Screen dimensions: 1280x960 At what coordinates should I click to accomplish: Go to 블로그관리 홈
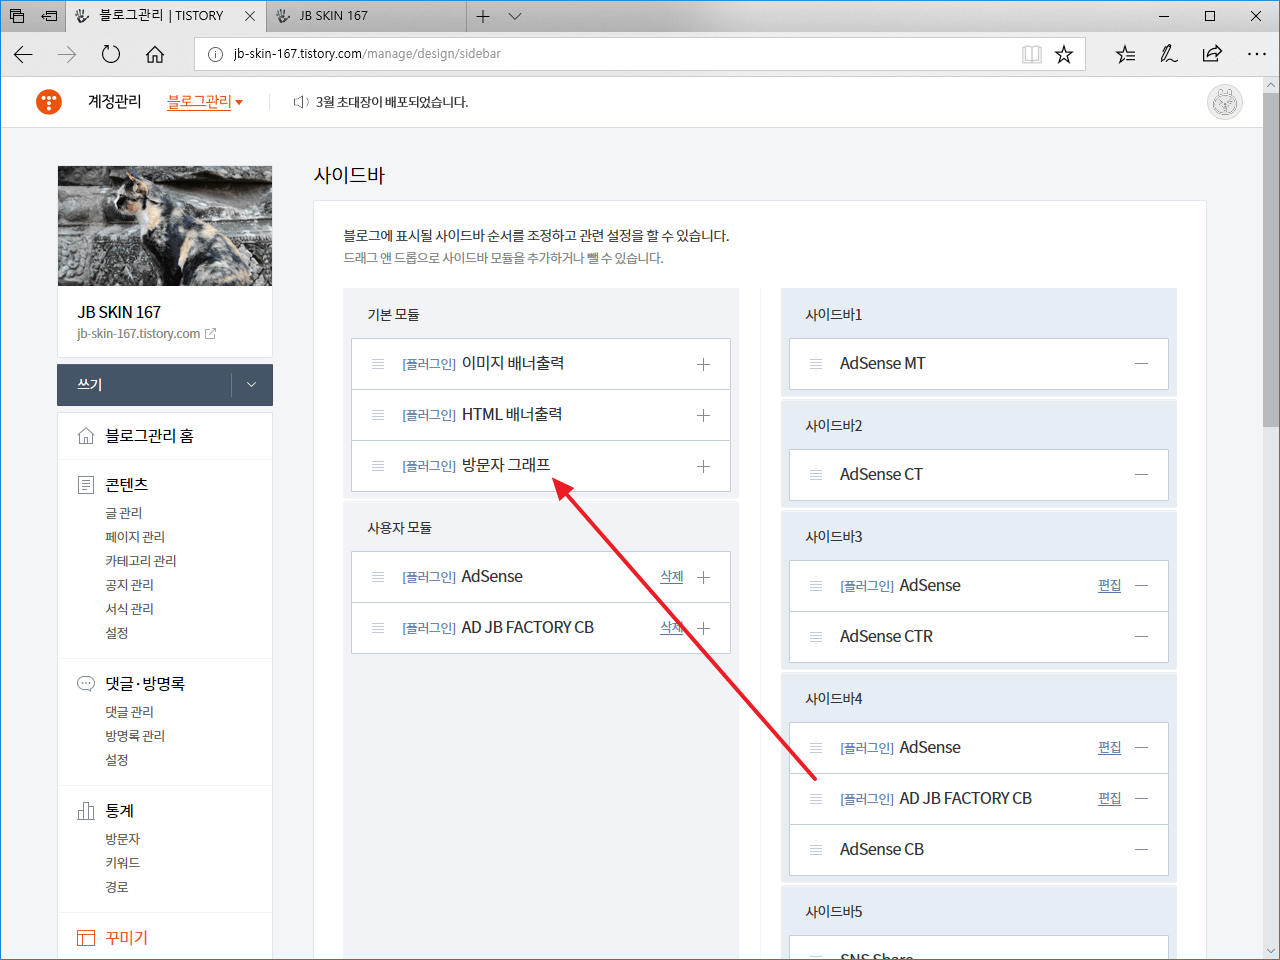pos(149,436)
